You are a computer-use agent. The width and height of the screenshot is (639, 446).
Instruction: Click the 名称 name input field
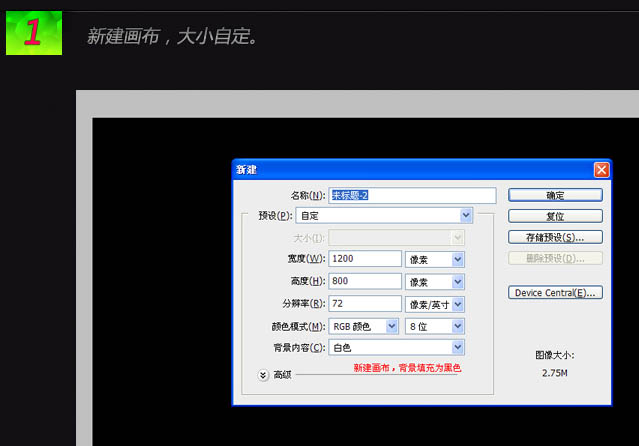[x=412, y=195]
